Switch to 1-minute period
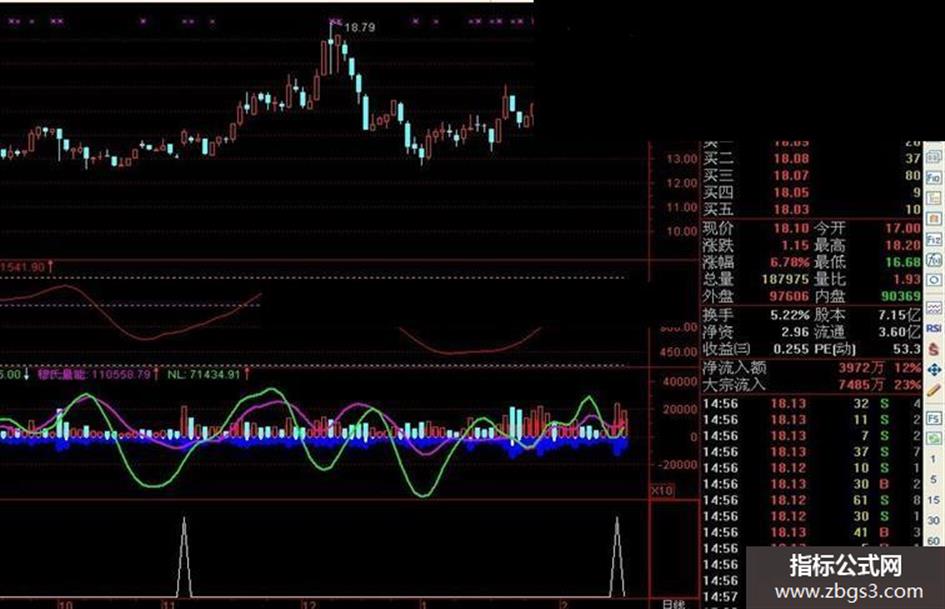945x609 pixels. click(x=934, y=459)
